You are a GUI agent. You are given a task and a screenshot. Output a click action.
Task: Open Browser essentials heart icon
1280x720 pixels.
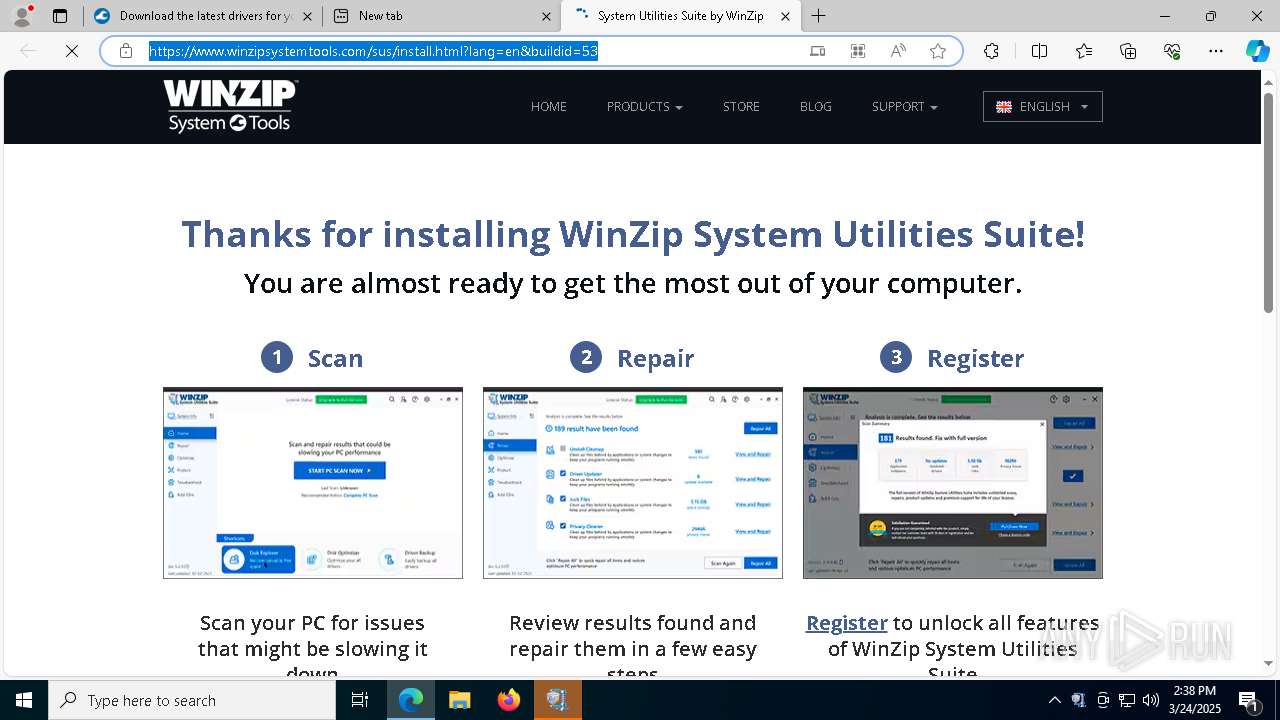(x=1172, y=51)
